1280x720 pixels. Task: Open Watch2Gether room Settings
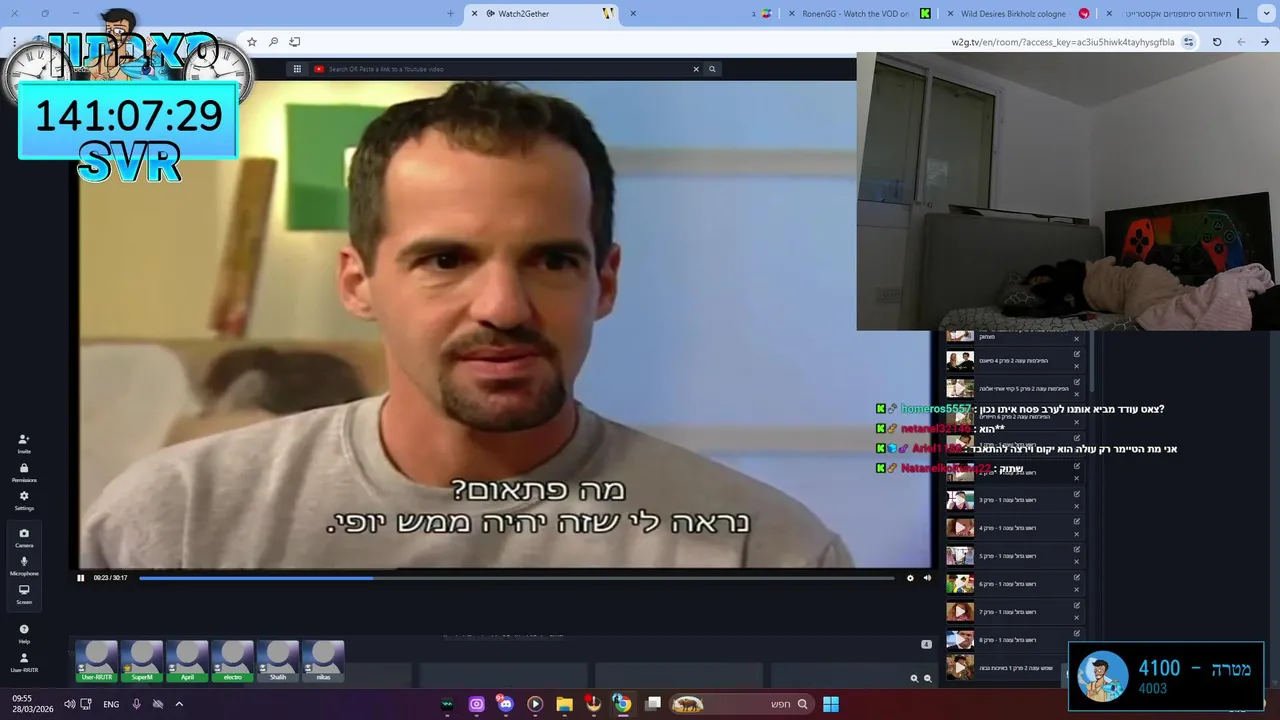point(24,500)
